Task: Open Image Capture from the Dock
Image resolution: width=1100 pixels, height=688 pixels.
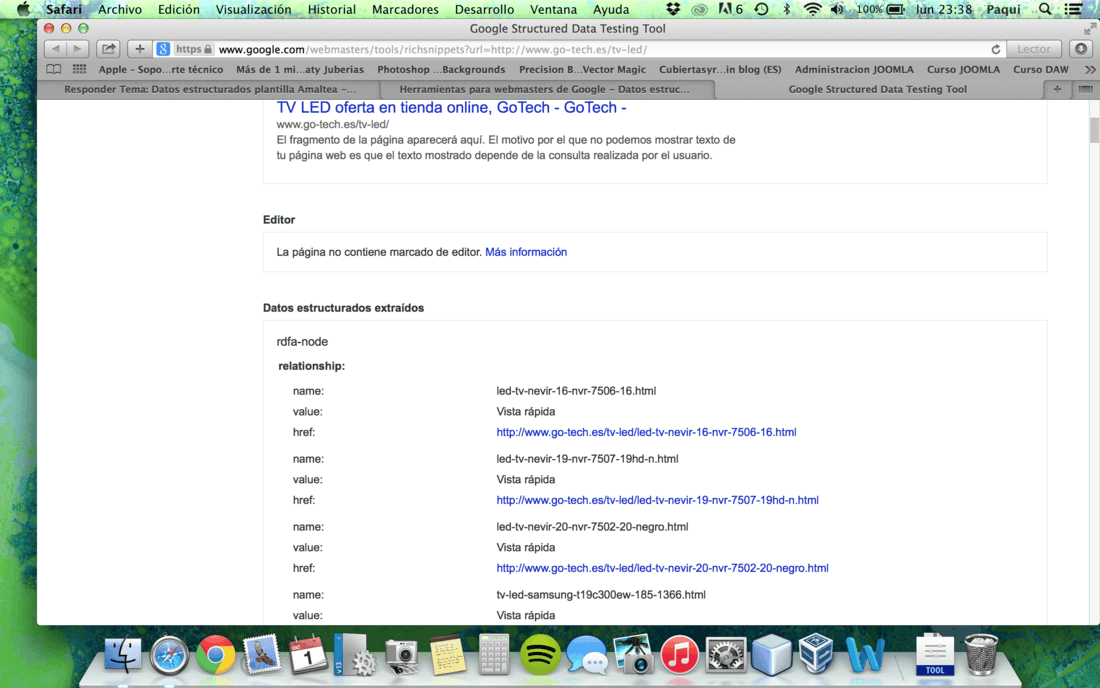Action: pos(402,656)
